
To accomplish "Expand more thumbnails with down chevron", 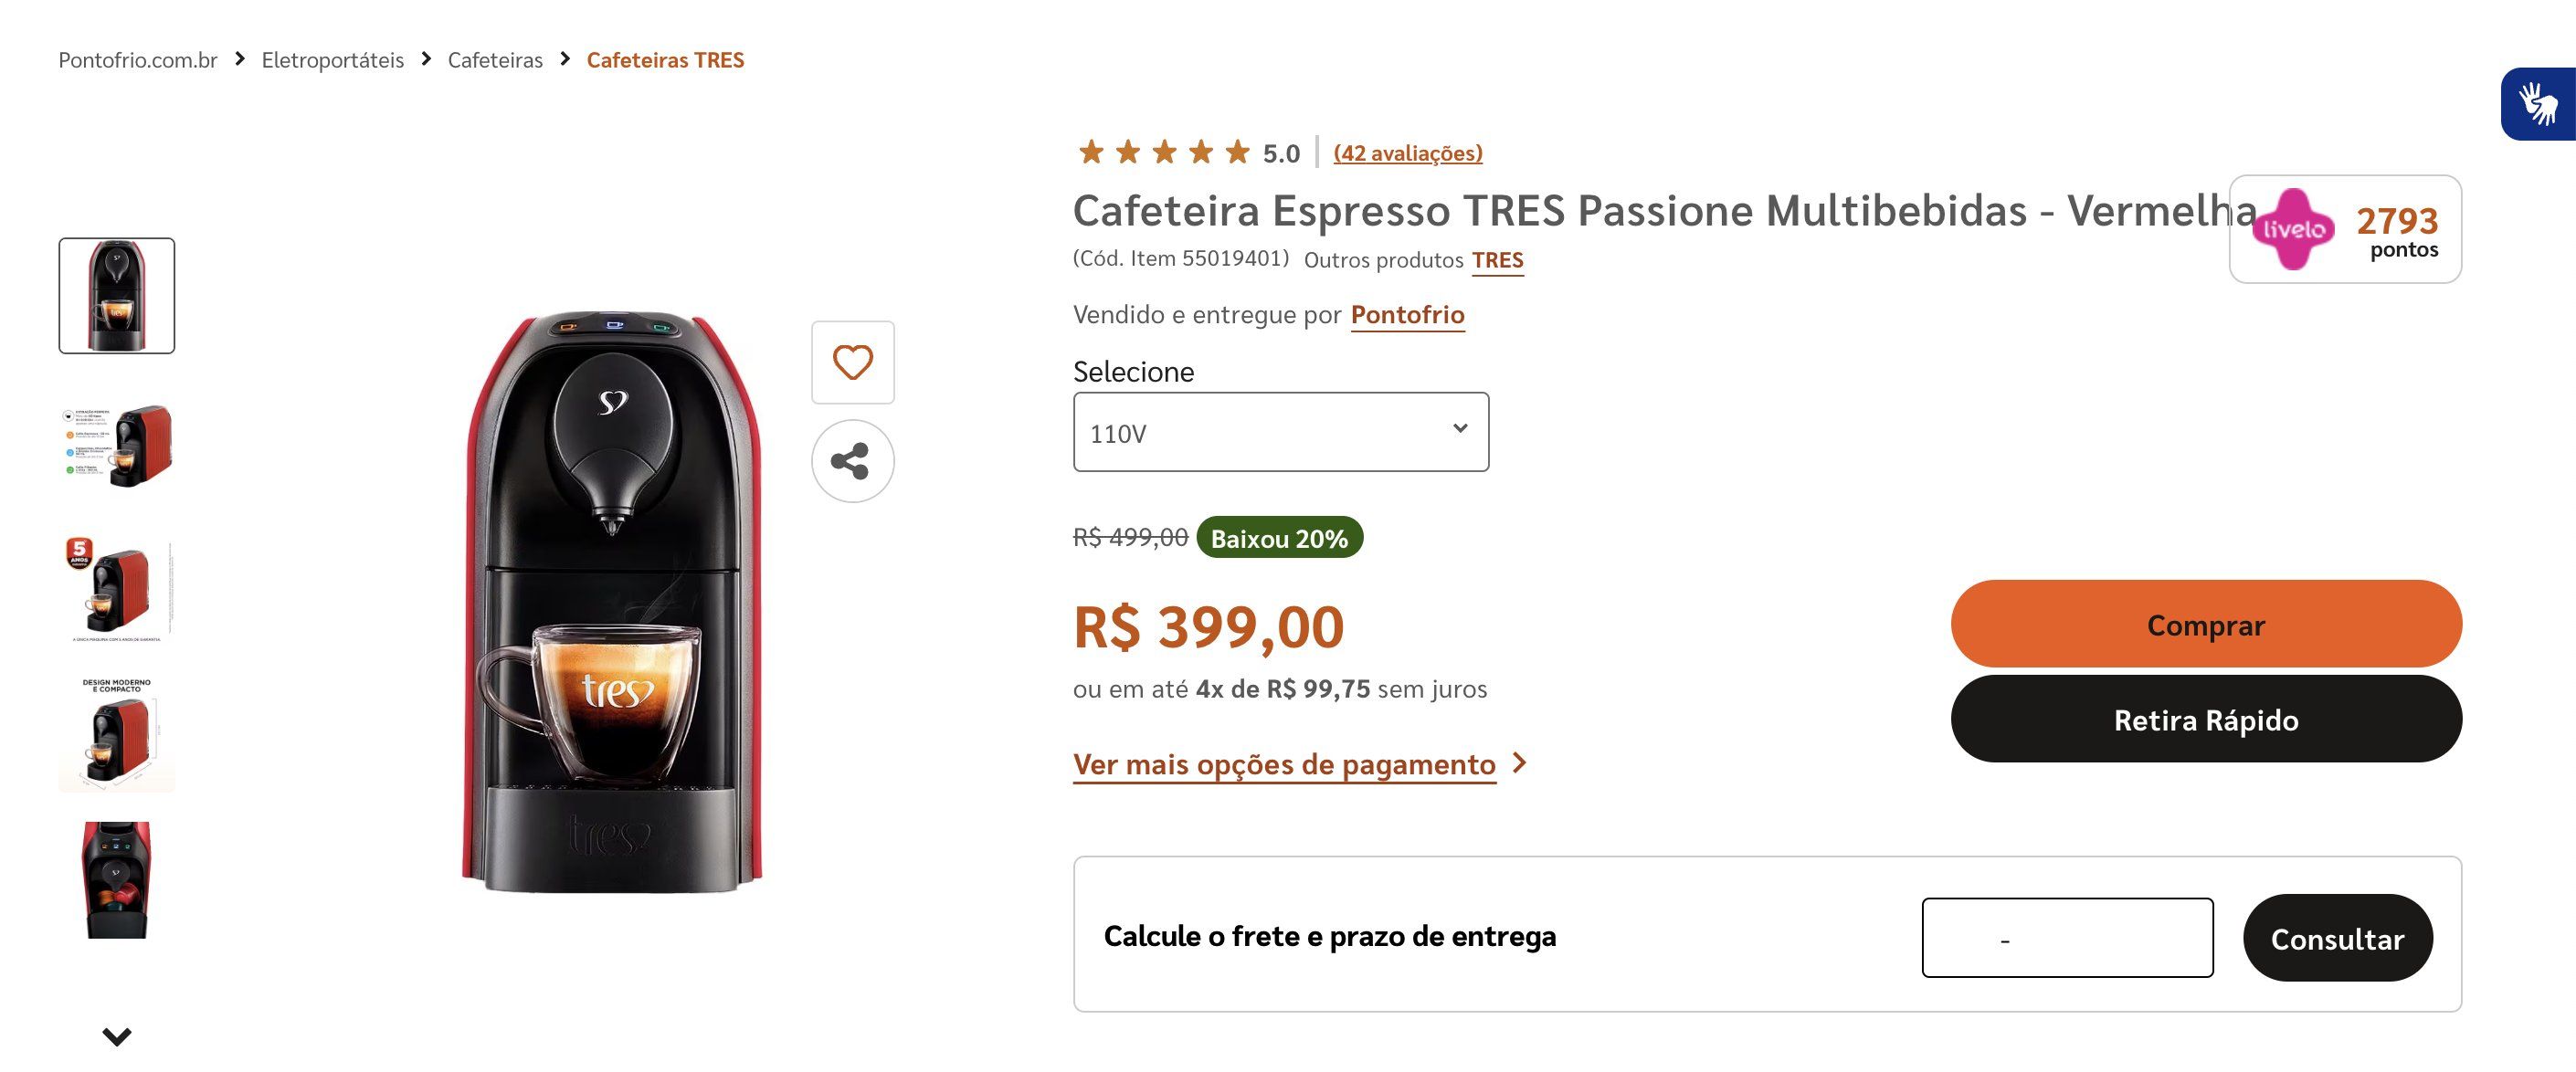I will pyautogui.click(x=117, y=1036).
